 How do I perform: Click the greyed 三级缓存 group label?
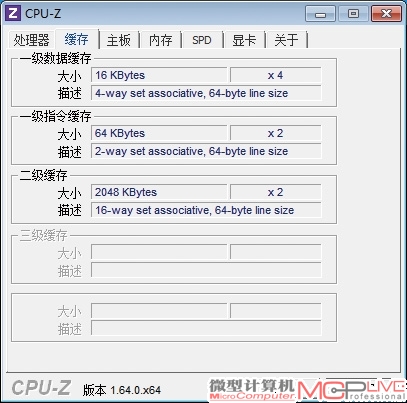pyautogui.click(x=43, y=235)
